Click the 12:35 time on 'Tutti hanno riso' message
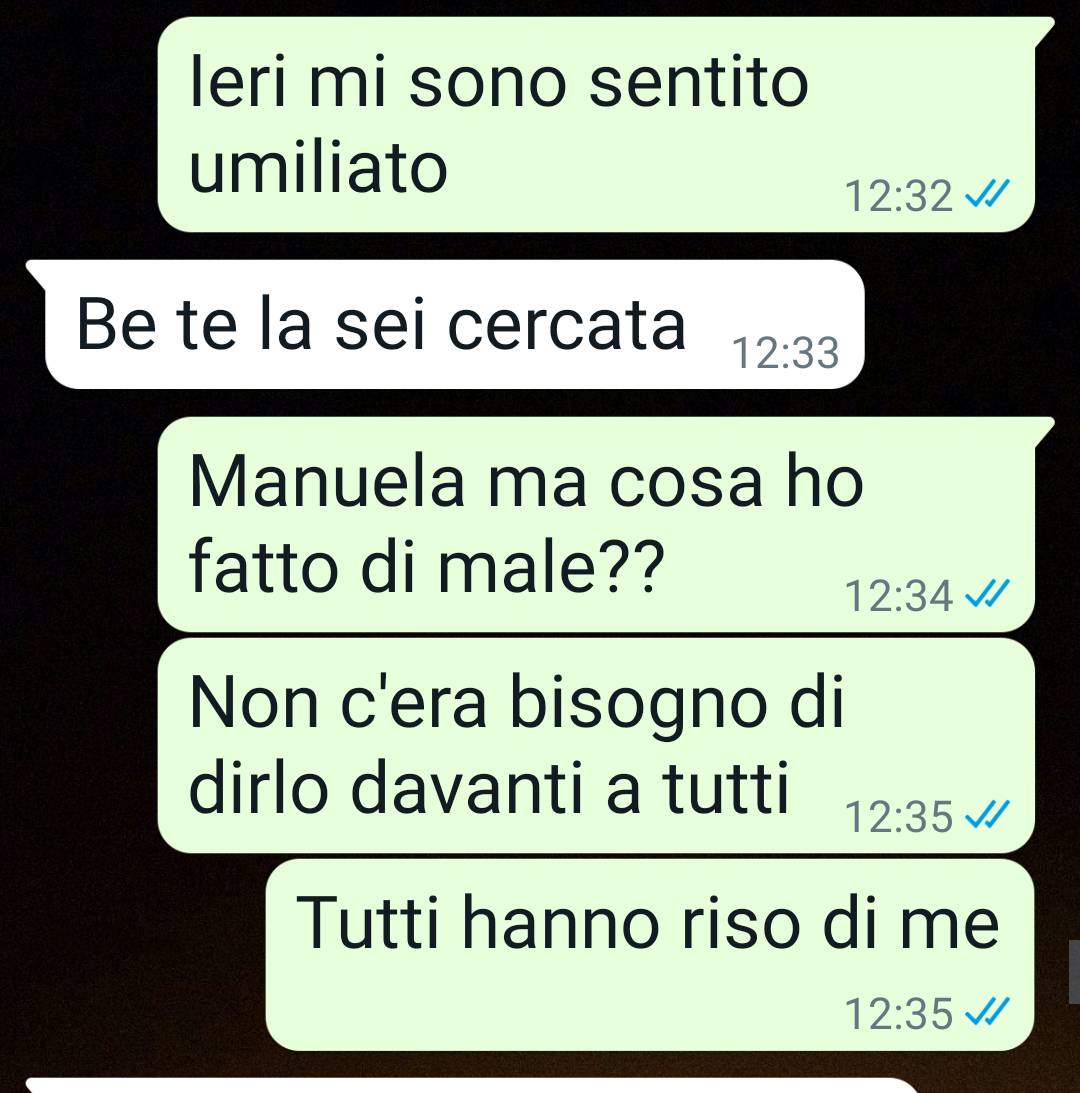The height and width of the screenshot is (1093, 1080). [898, 1014]
